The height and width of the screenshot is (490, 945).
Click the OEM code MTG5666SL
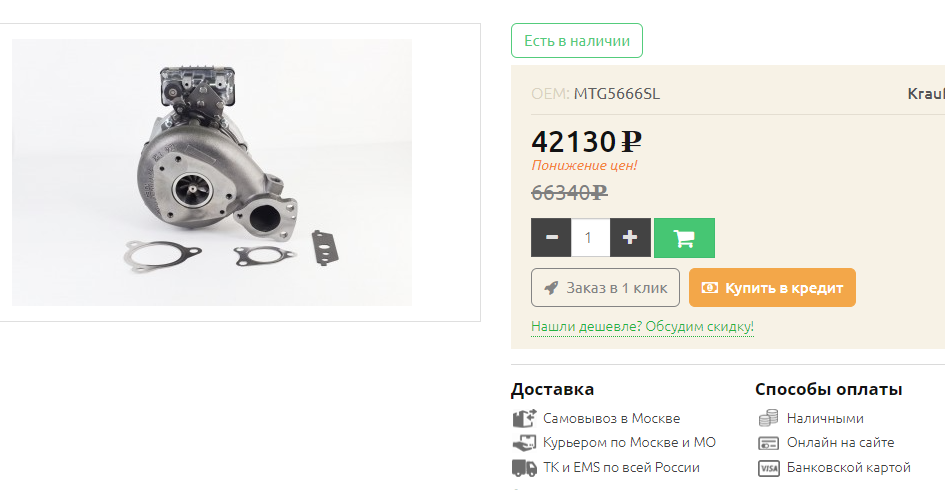(x=617, y=93)
